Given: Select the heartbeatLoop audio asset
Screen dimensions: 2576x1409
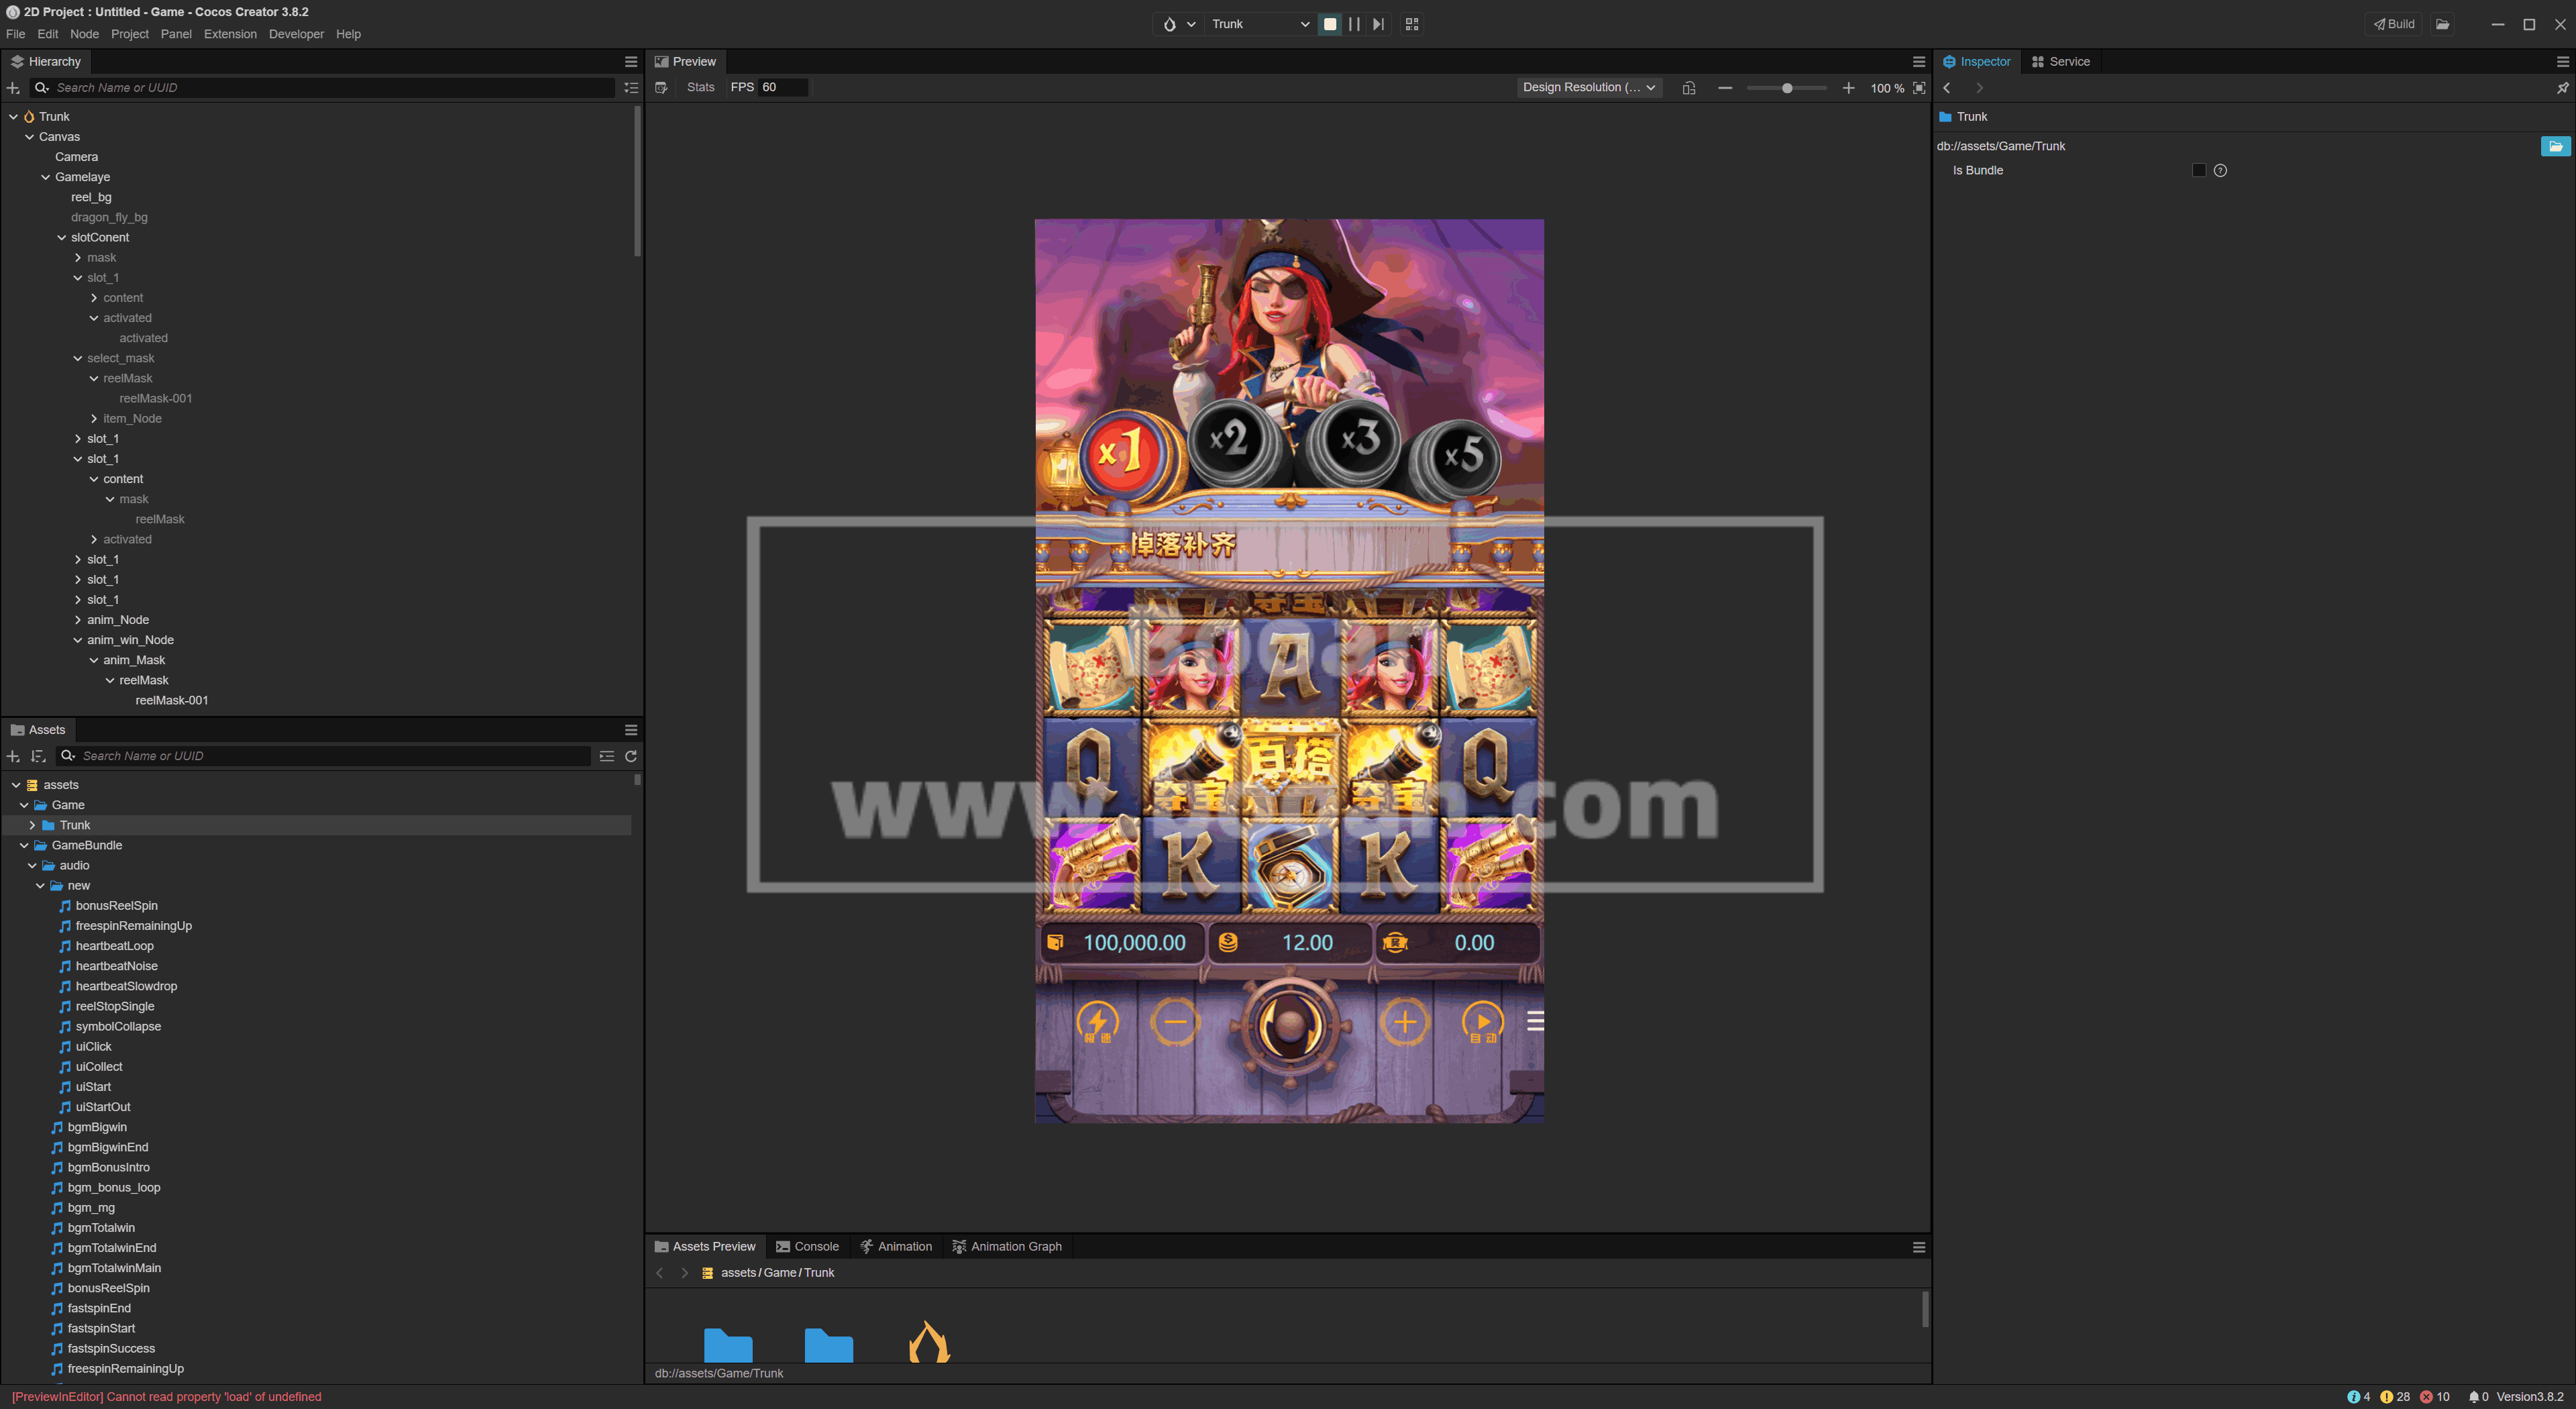Looking at the screenshot, I should [x=114, y=946].
